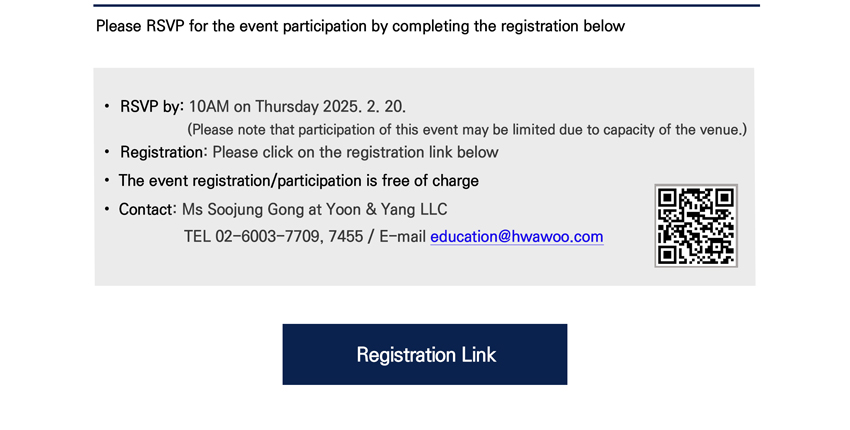Click the bullet before 'Registration'
Viewport: 850px width, 430px height.
click(107, 152)
